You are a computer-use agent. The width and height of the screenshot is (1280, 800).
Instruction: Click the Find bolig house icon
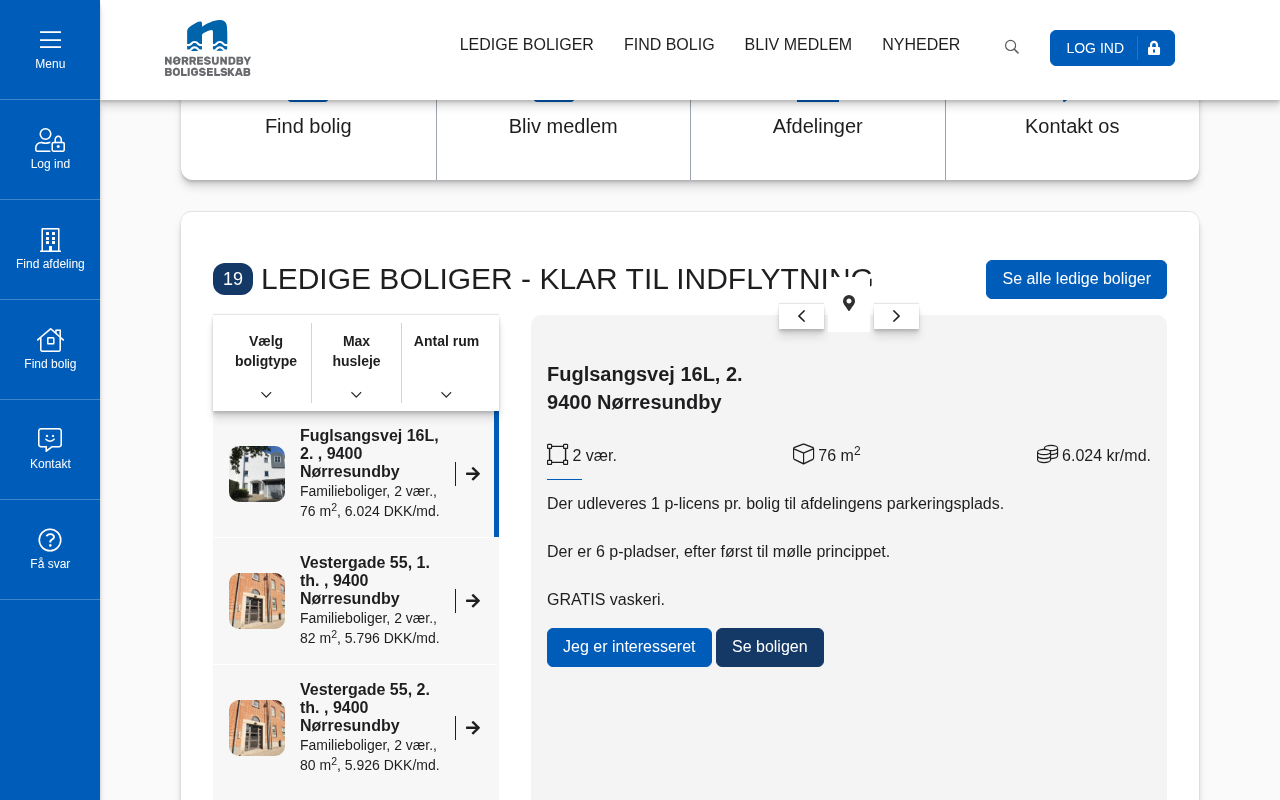50,340
